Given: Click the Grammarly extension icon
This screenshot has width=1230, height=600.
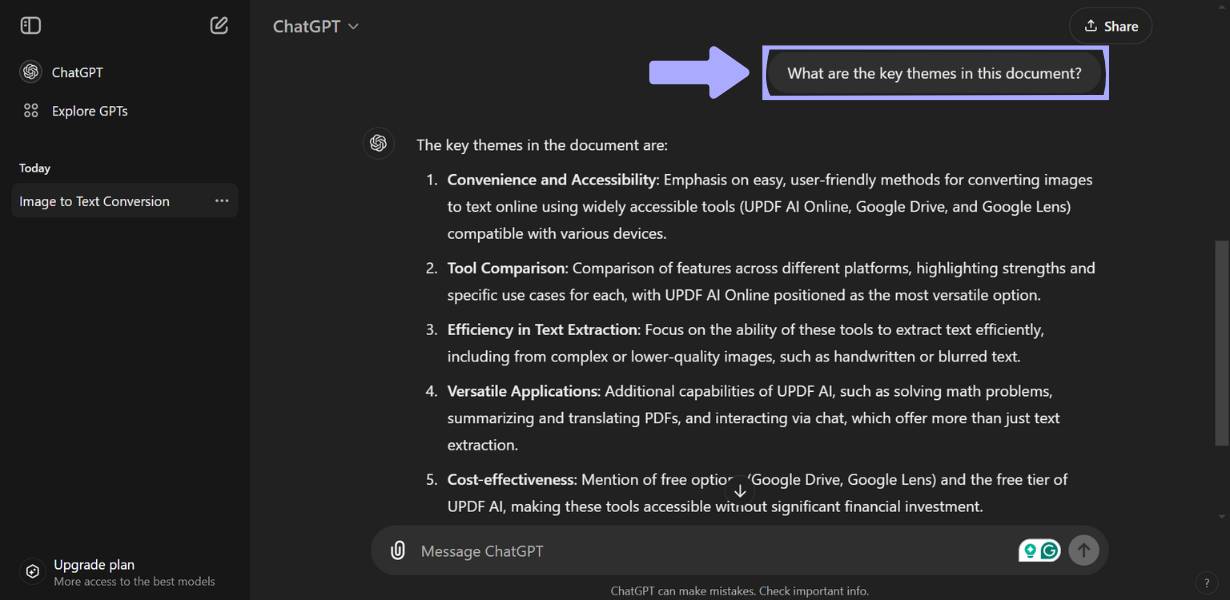Looking at the screenshot, I should 1049,550.
